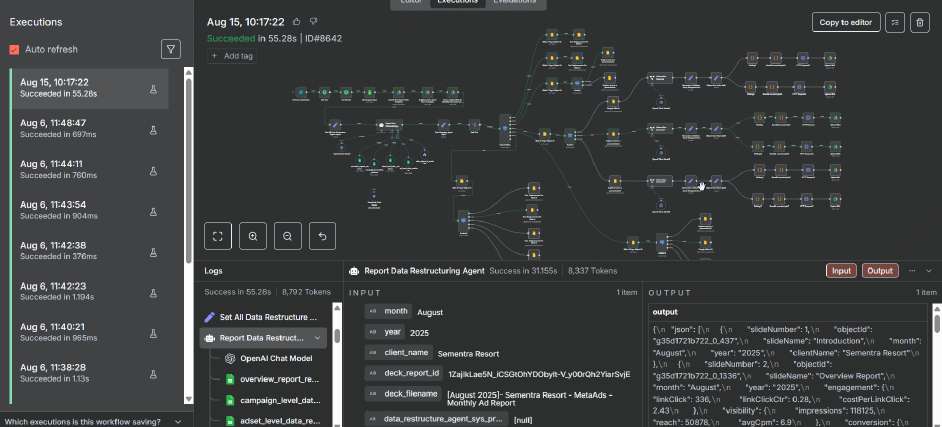Select the Aug 6, 11:42:23 execution
The image size is (942, 427).
coord(90,292)
